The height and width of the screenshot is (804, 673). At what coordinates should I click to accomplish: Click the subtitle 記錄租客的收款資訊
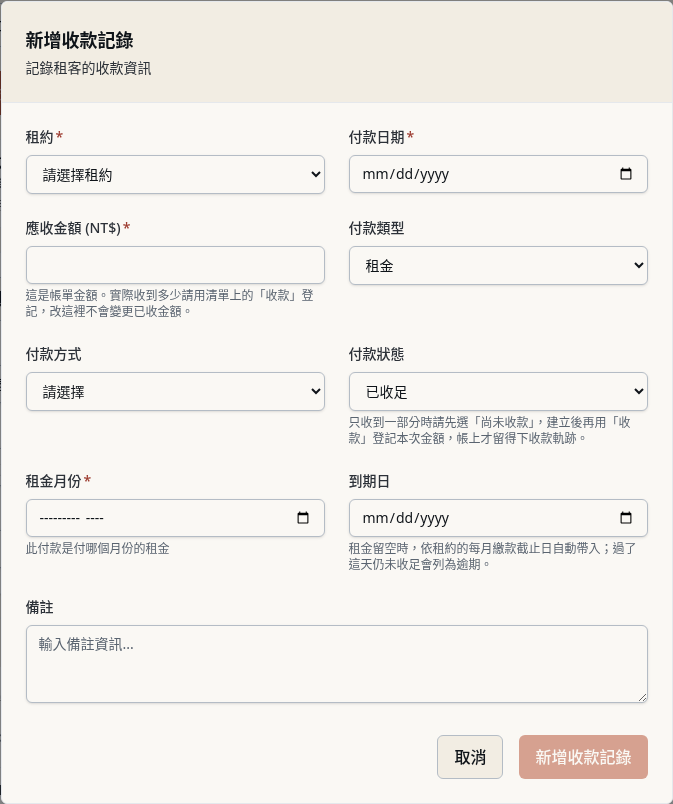tap(88, 68)
